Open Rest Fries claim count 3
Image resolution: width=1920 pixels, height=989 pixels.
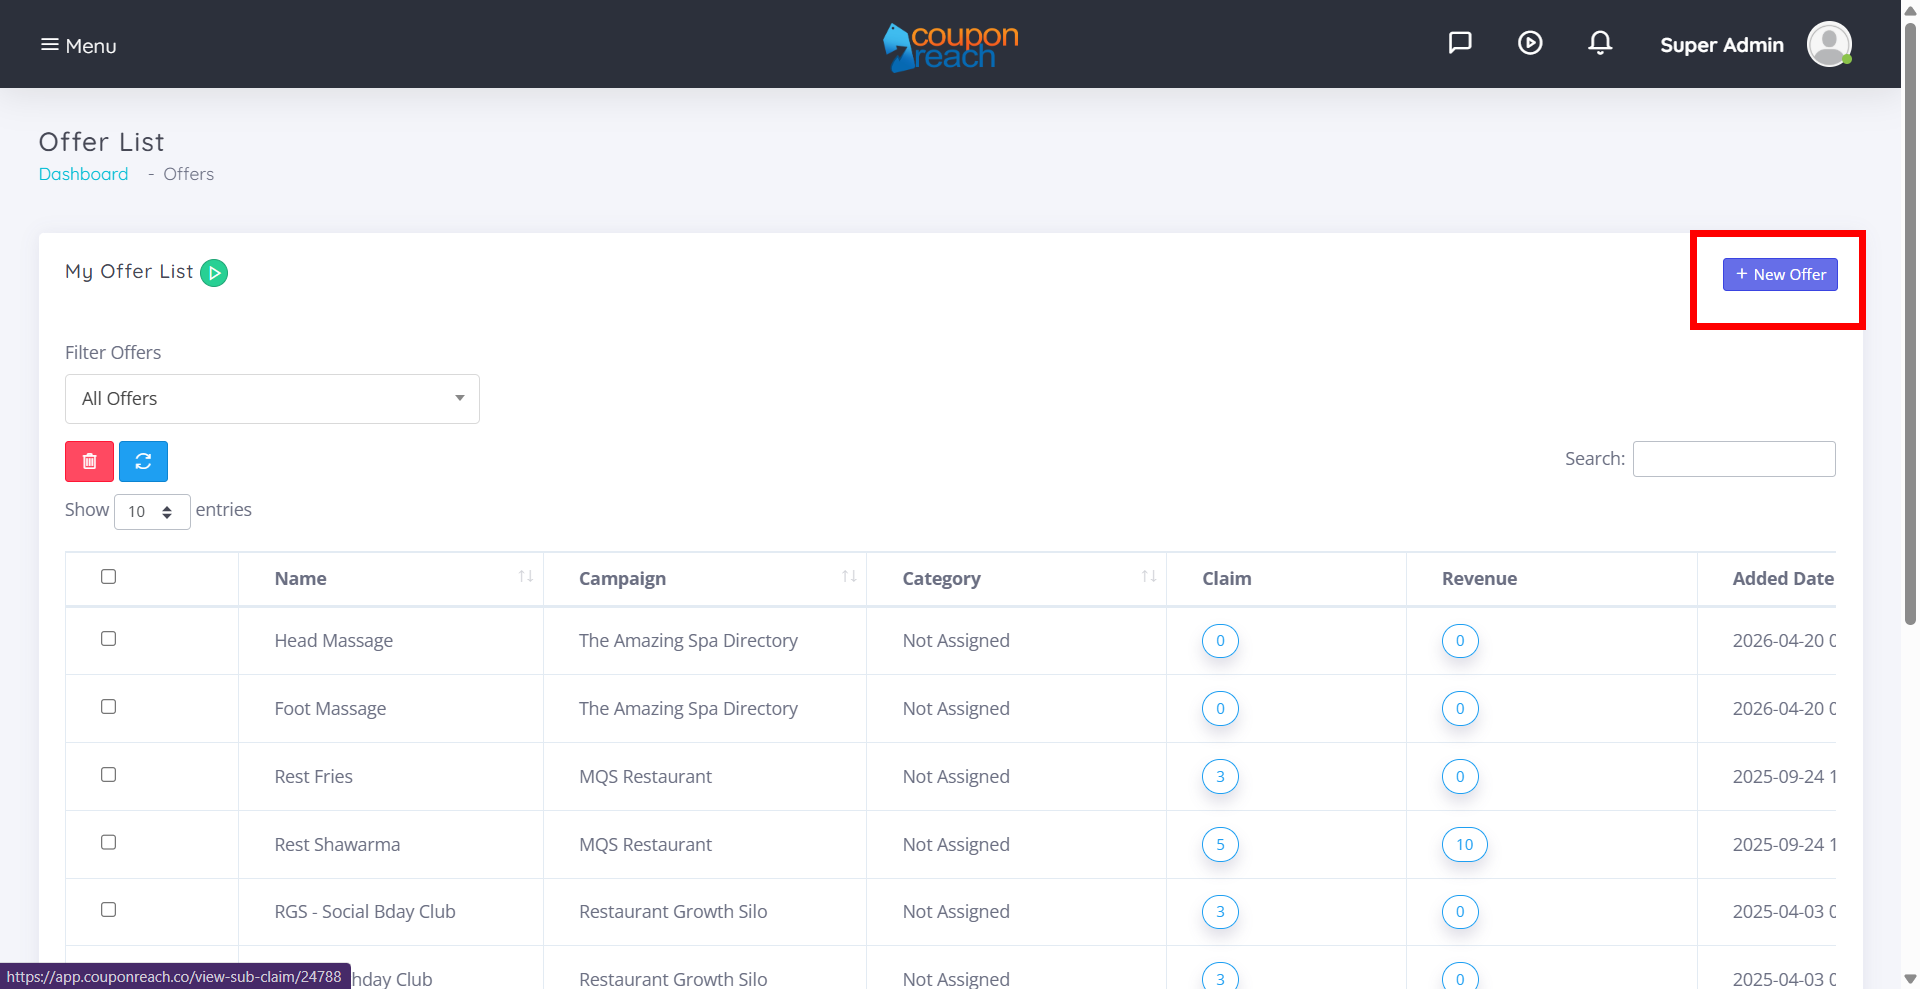coord(1220,777)
